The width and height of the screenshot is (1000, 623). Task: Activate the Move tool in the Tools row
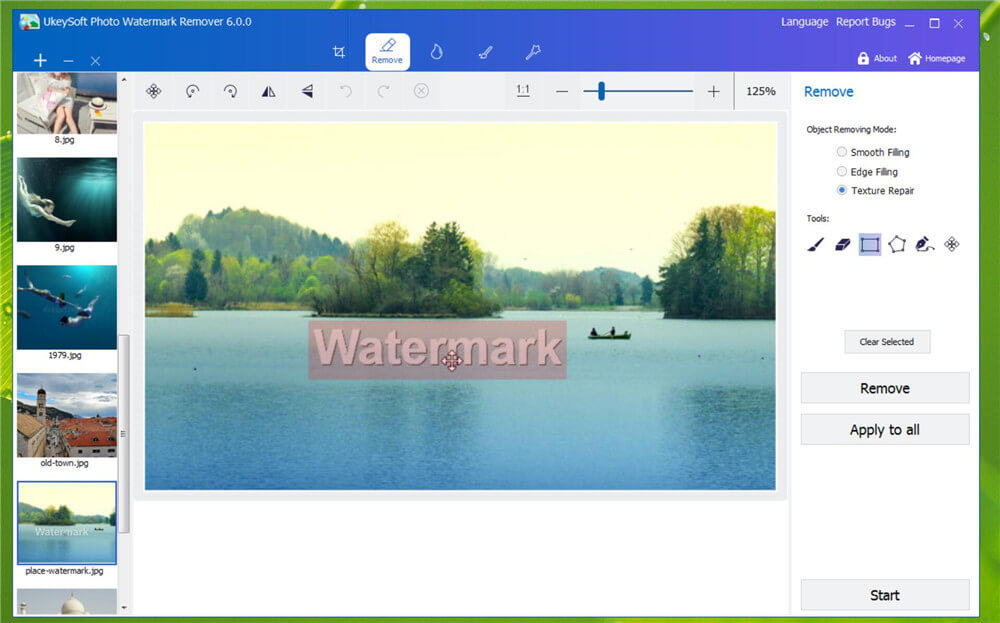tap(953, 244)
